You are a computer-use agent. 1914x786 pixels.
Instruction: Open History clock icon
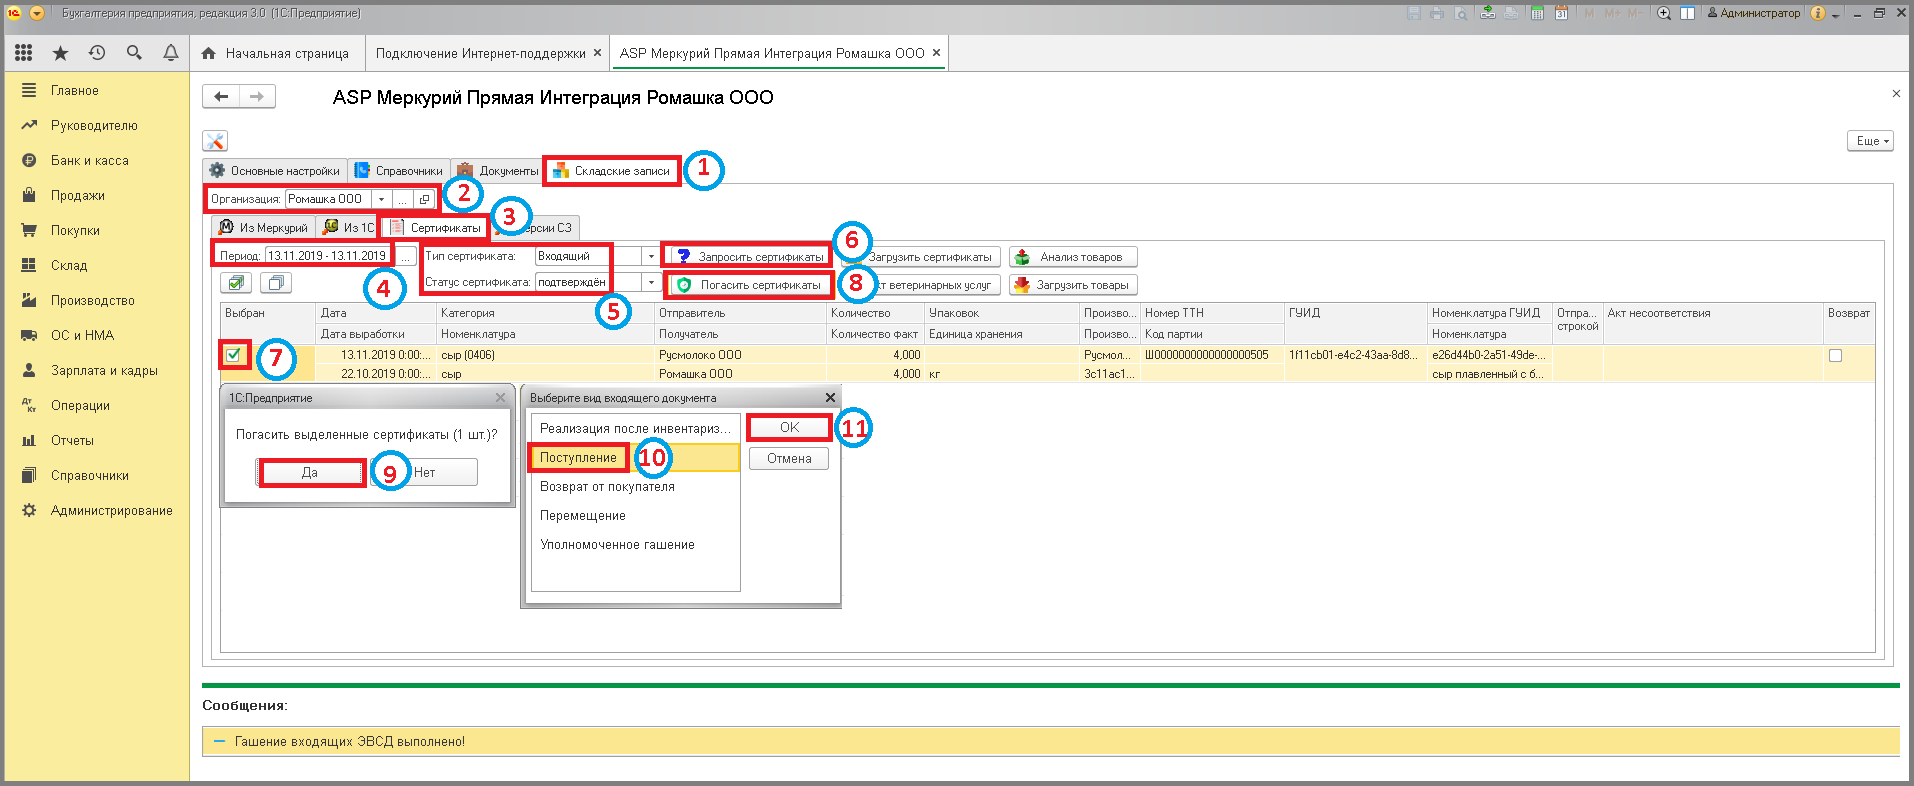(97, 53)
